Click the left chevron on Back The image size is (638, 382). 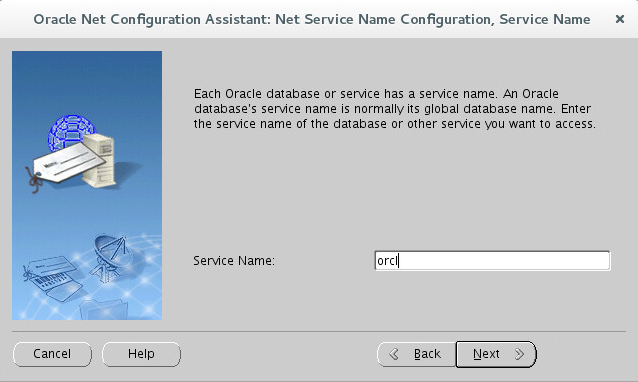pos(393,354)
